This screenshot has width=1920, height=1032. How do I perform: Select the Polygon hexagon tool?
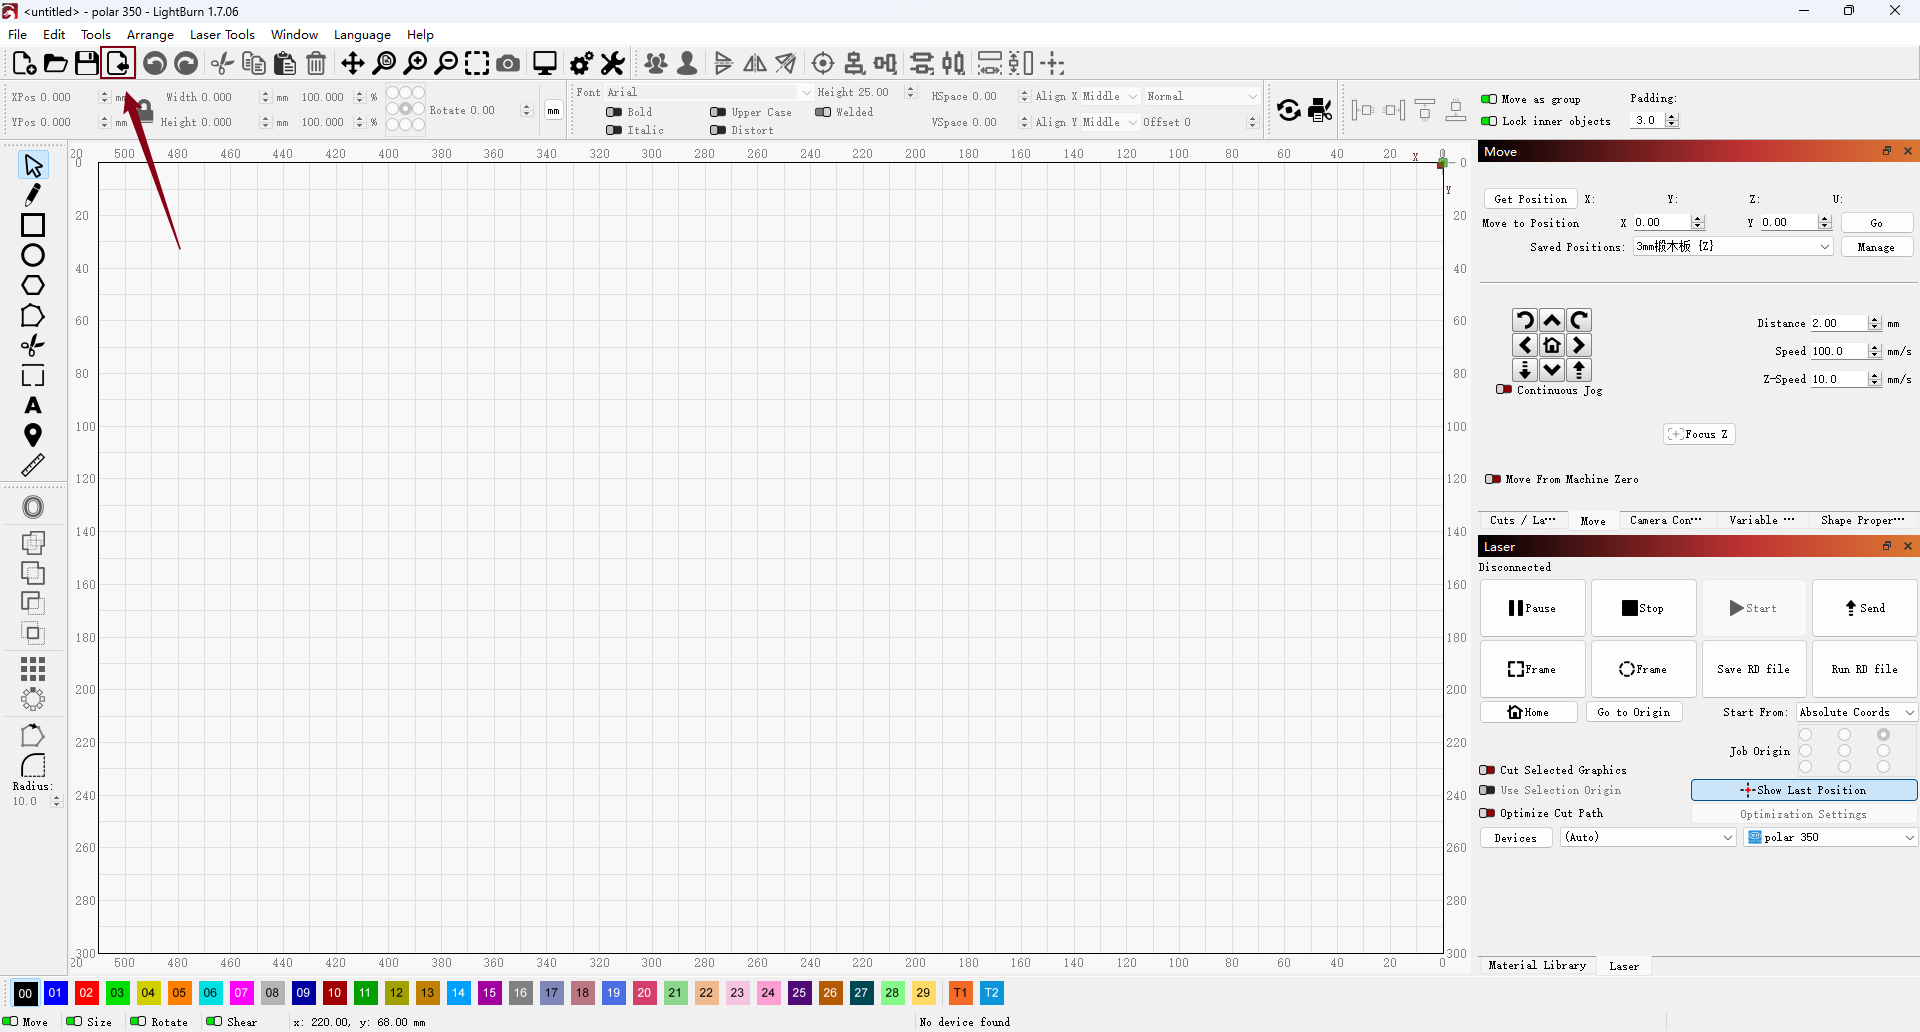(x=33, y=285)
